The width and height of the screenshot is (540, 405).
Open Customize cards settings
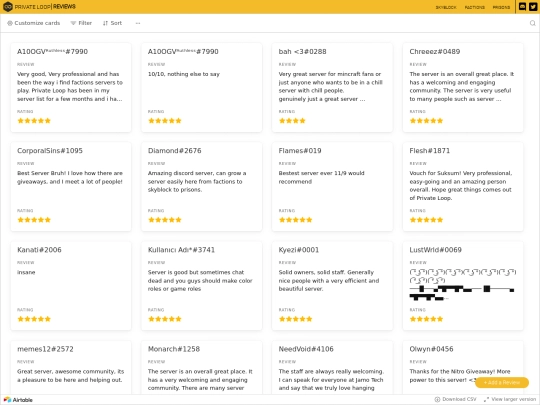coord(33,23)
